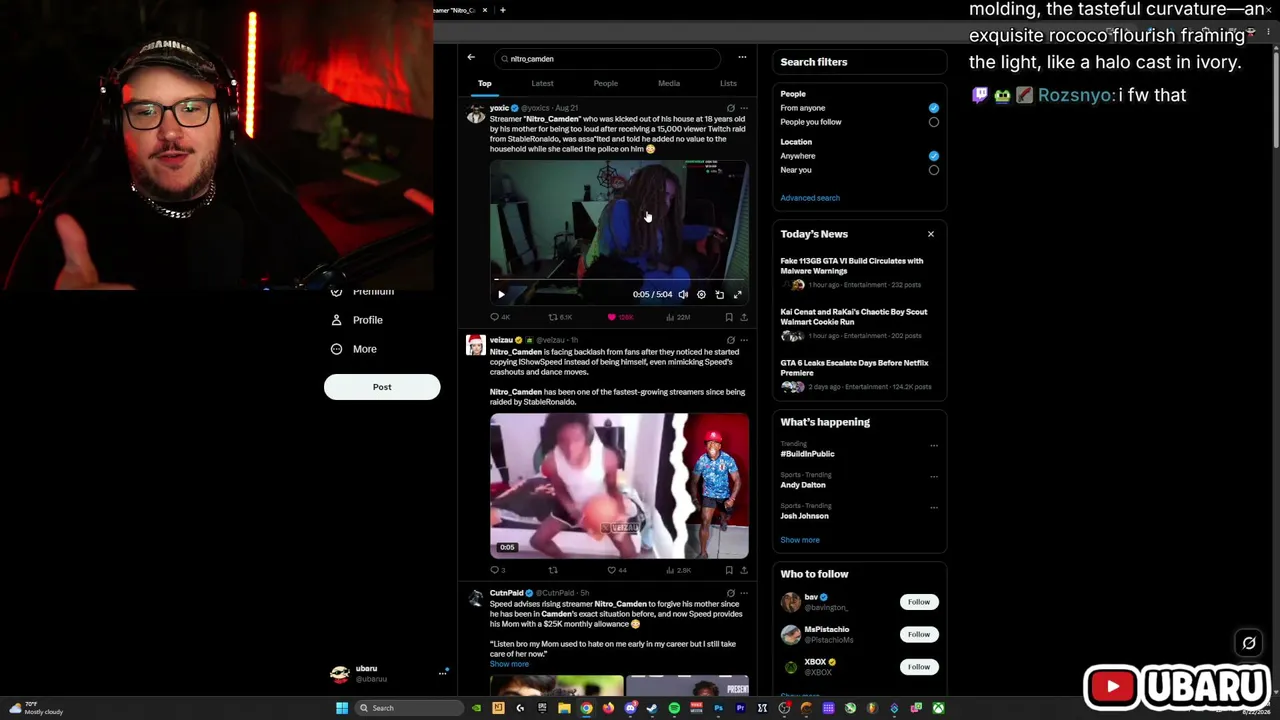This screenshot has height=720, width=1280.
Task: Open account menu dots beside ubaru
Action: pos(442,673)
